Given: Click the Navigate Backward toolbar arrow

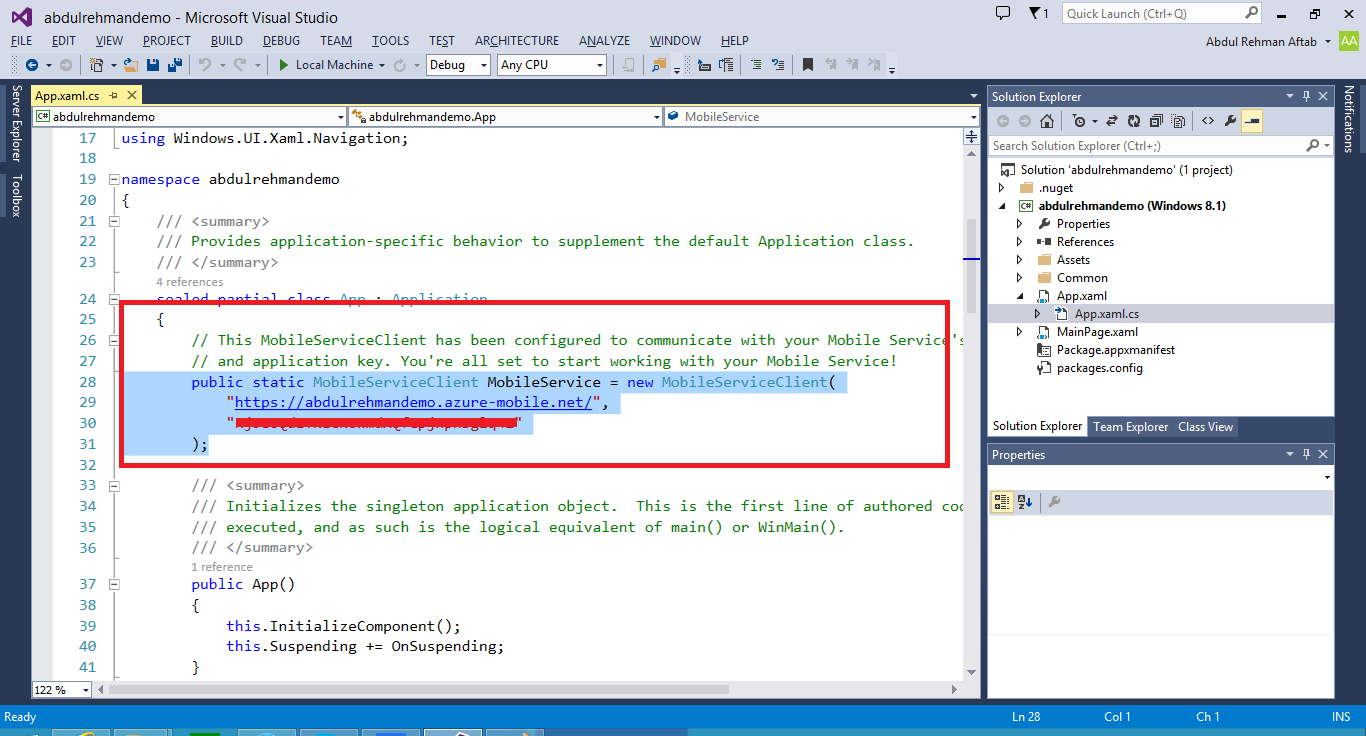Looking at the screenshot, I should tap(32, 65).
